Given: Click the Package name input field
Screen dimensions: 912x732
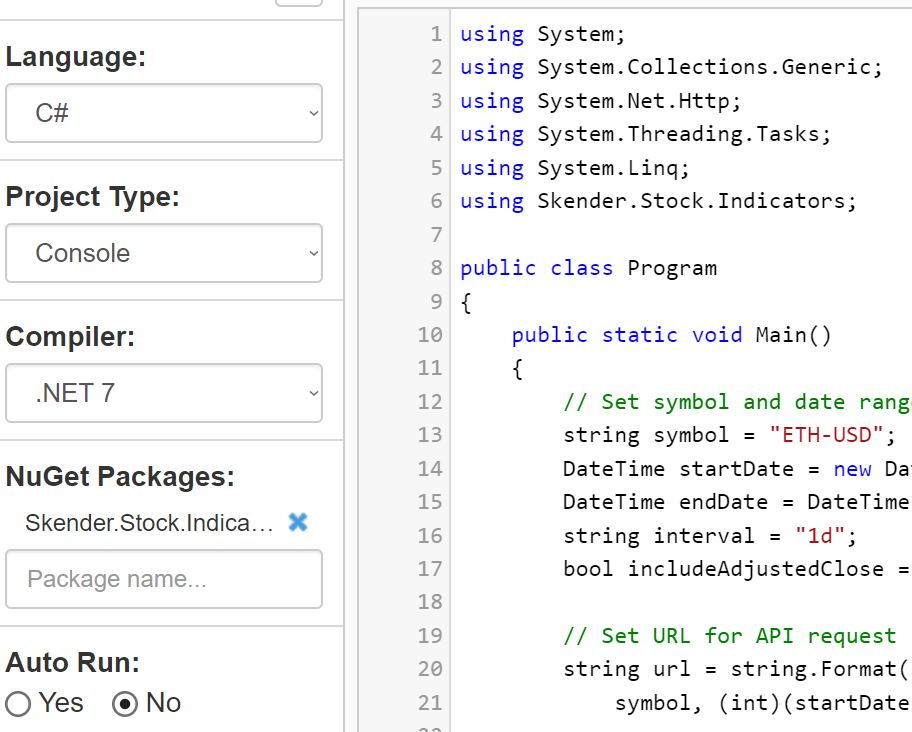Looking at the screenshot, I should coord(163,579).
